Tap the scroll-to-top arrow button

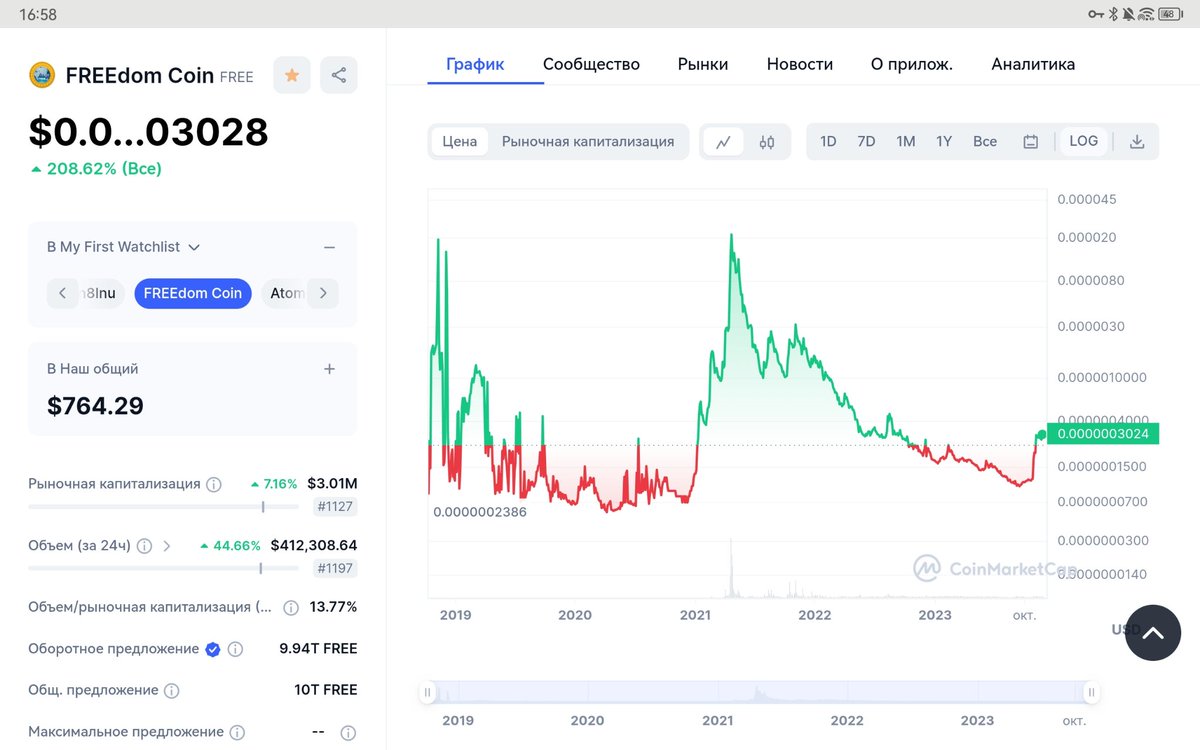1153,633
